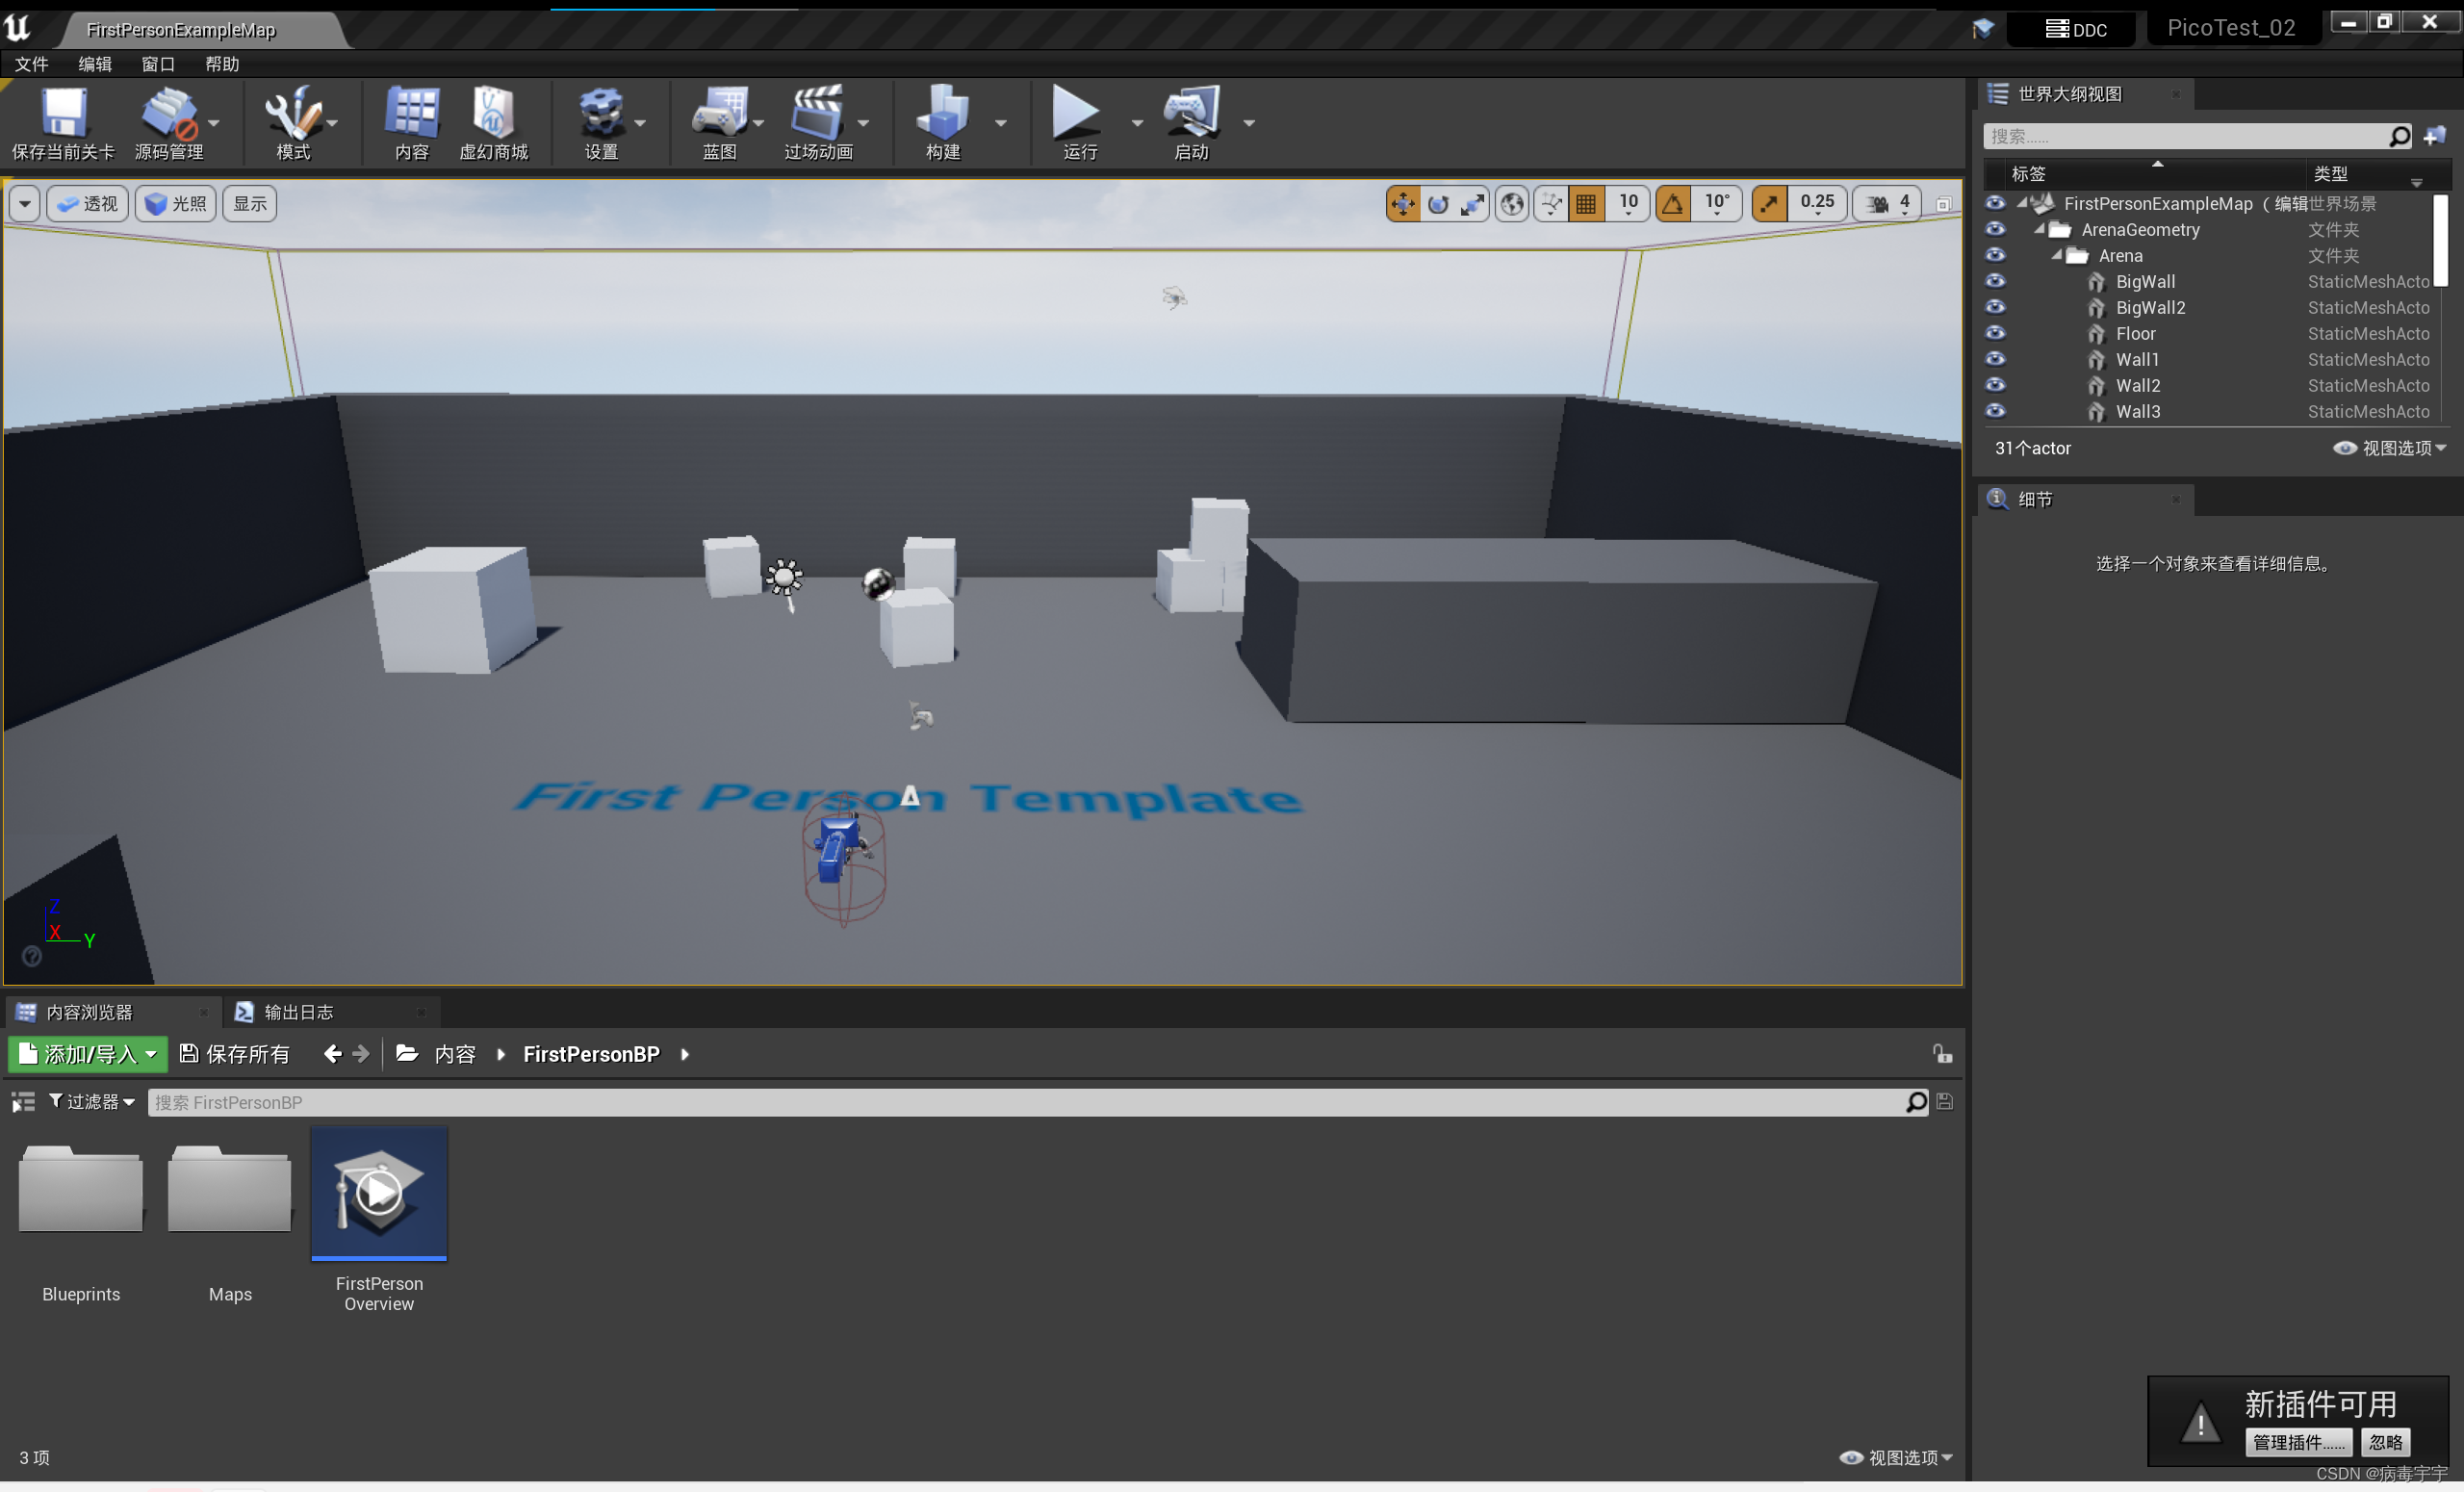Switch to the Output Log tab
This screenshot has width=2464, height=1492.
coord(297,1012)
